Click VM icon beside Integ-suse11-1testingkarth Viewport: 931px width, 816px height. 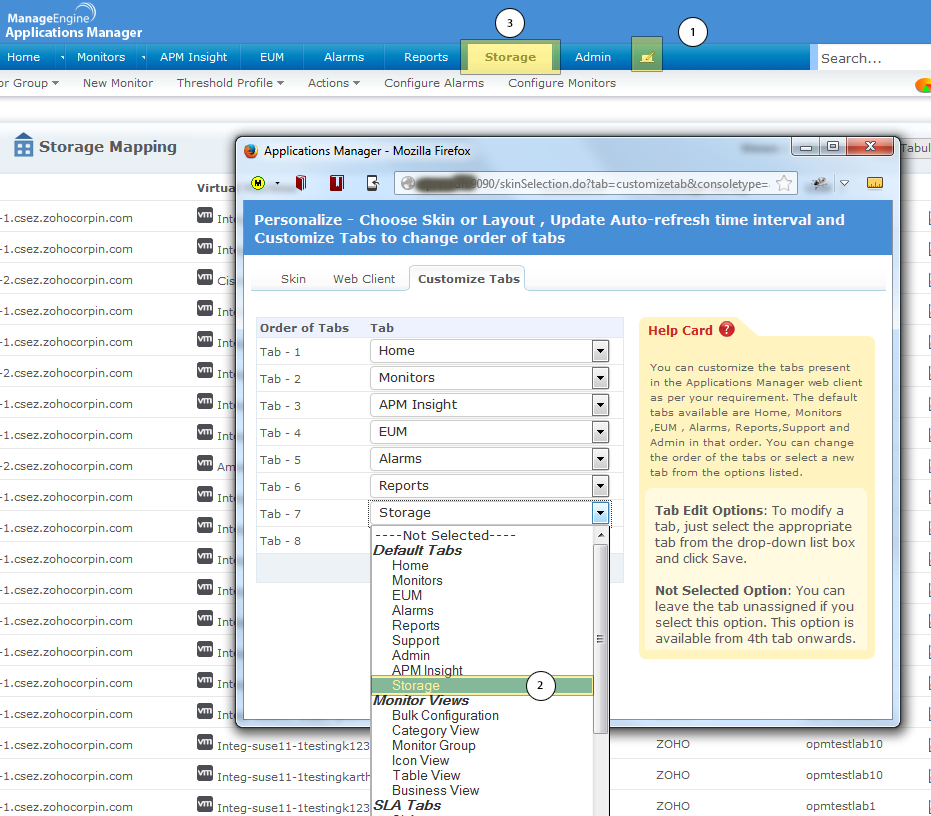pyautogui.click(x=205, y=773)
